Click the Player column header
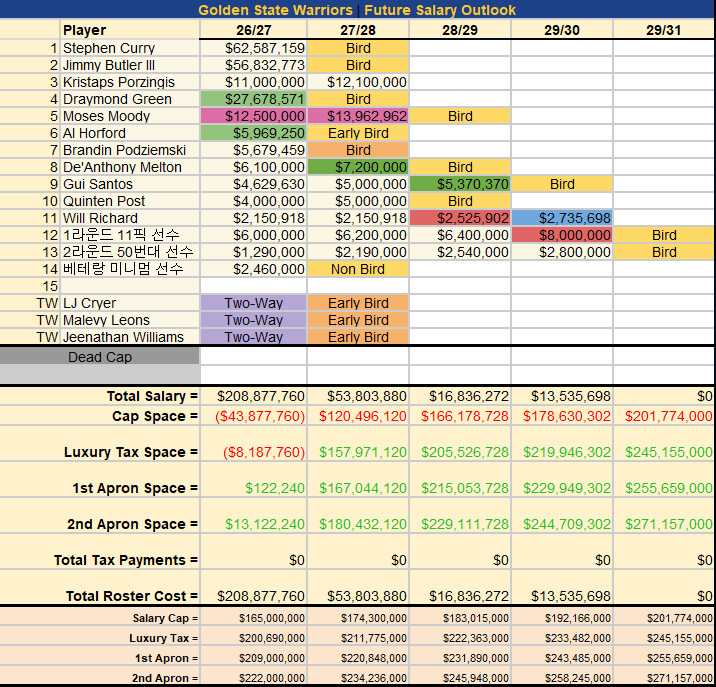The height and width of the screenshot is (687, 716). (130, 30)
